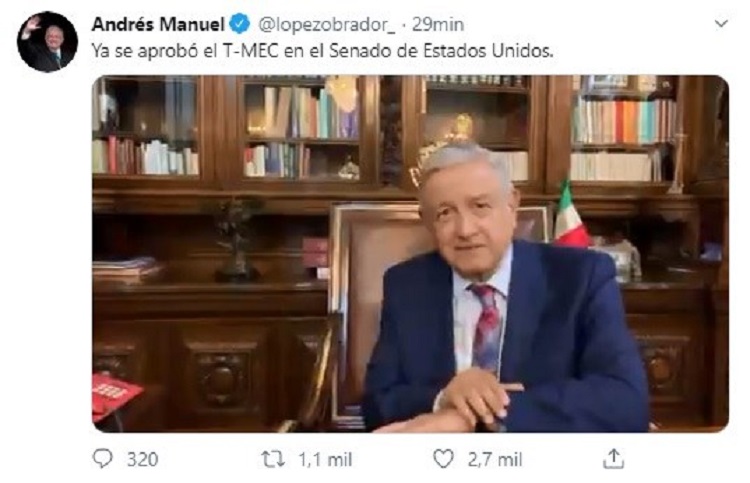
Task: Open the 29min timestamp link
Action: pyautogui.click(x=438, y=24)
